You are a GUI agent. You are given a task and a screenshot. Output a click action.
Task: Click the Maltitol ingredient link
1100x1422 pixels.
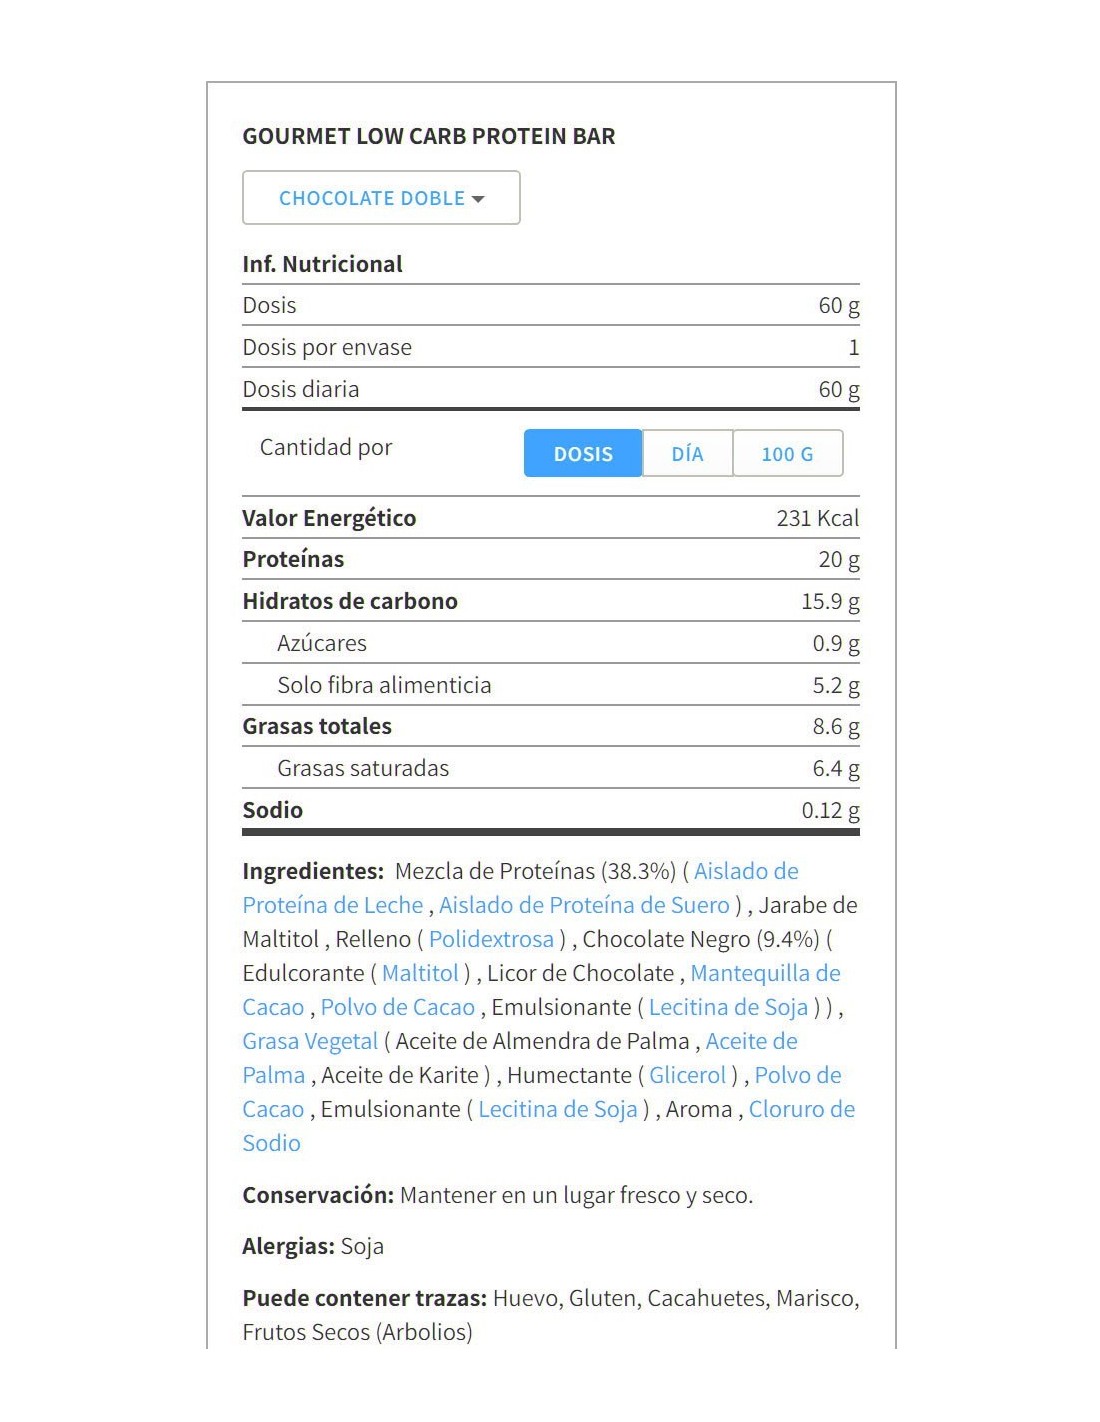[x=420, y=973]
